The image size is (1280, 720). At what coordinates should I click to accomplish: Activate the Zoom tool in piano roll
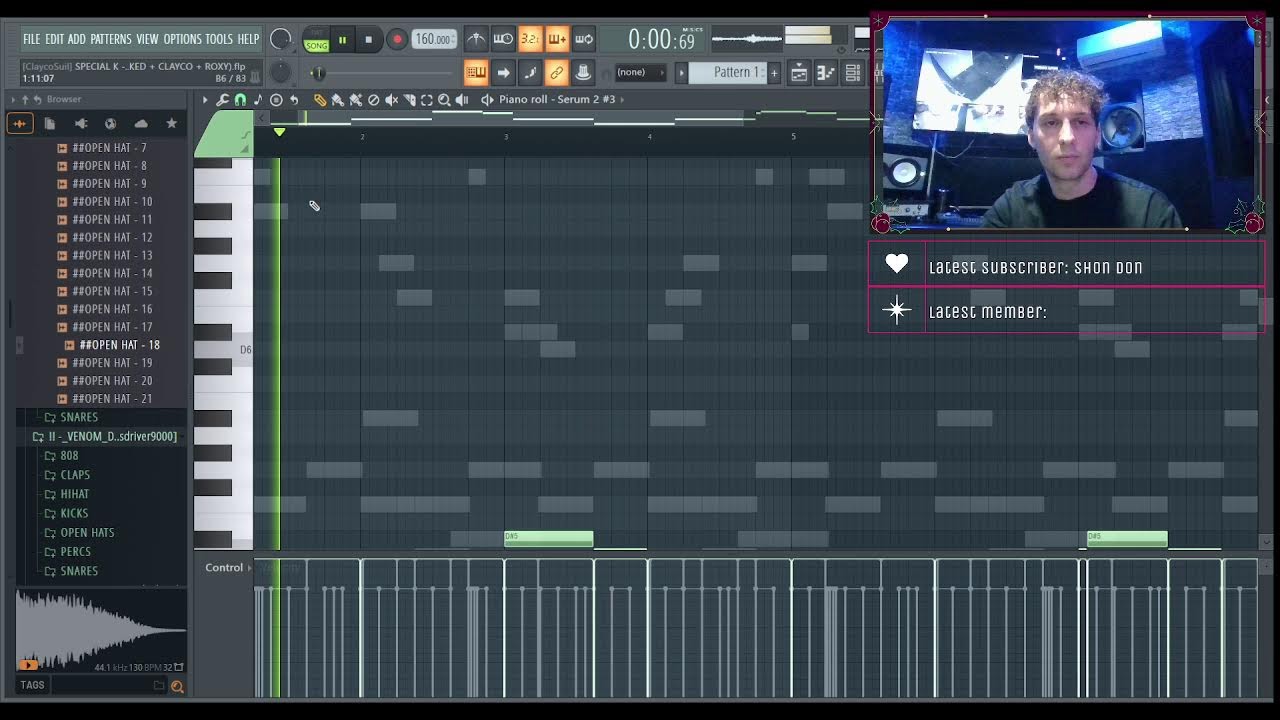(444, 99)
